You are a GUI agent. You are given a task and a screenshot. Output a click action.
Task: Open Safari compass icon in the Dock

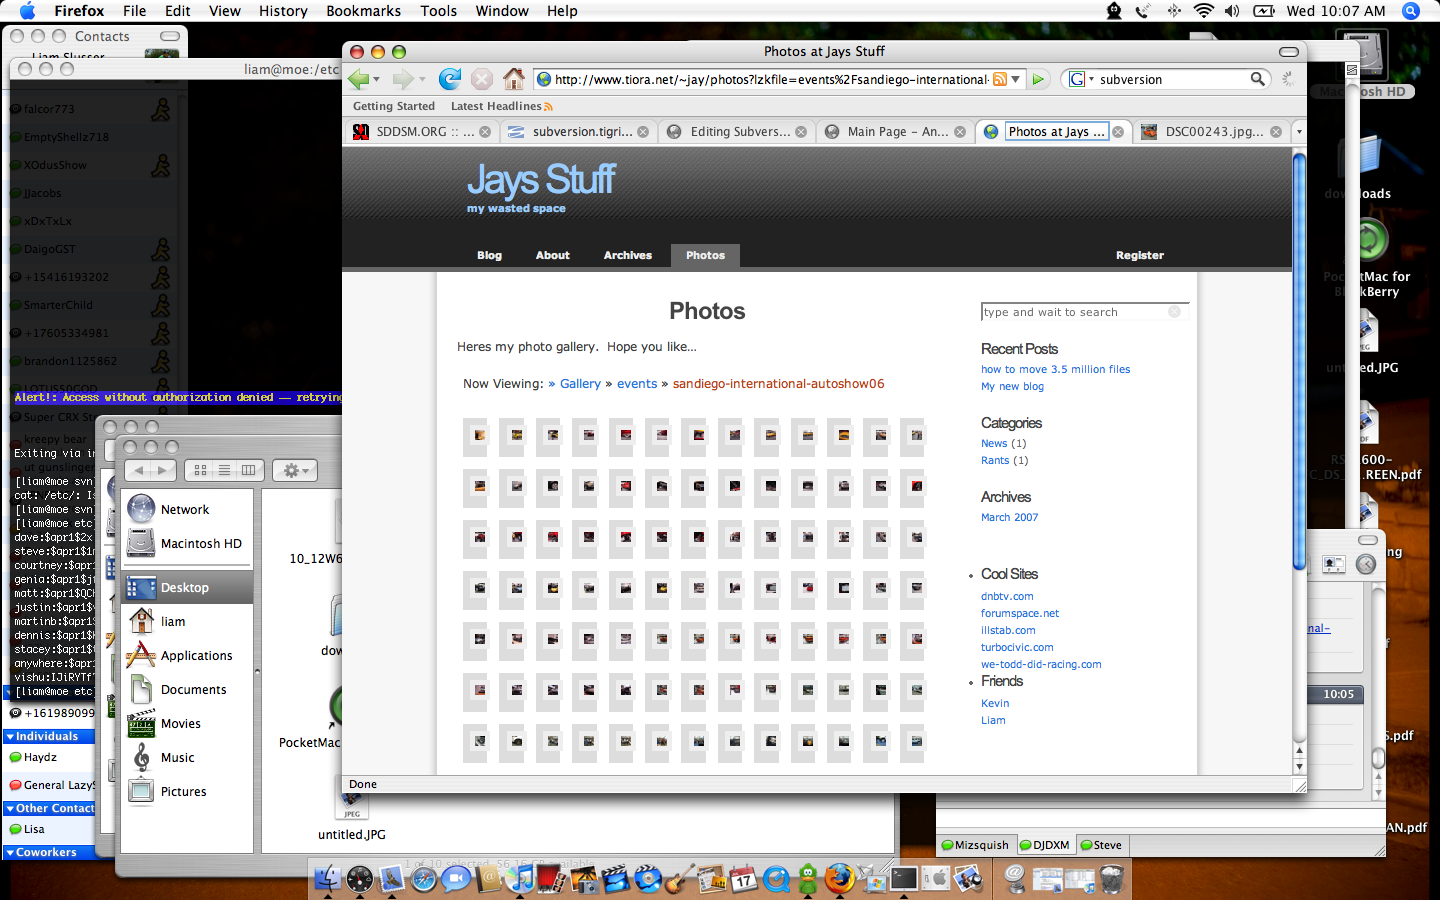pyautogui.click(x=424, y=879)
